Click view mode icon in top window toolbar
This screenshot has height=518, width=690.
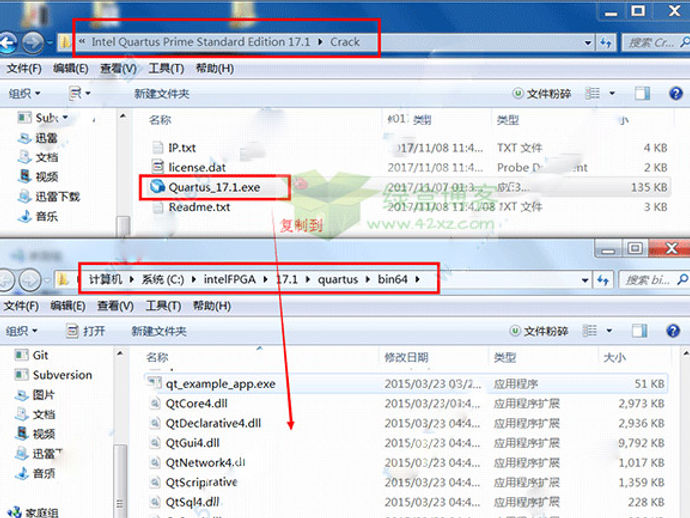coord(592,93)
